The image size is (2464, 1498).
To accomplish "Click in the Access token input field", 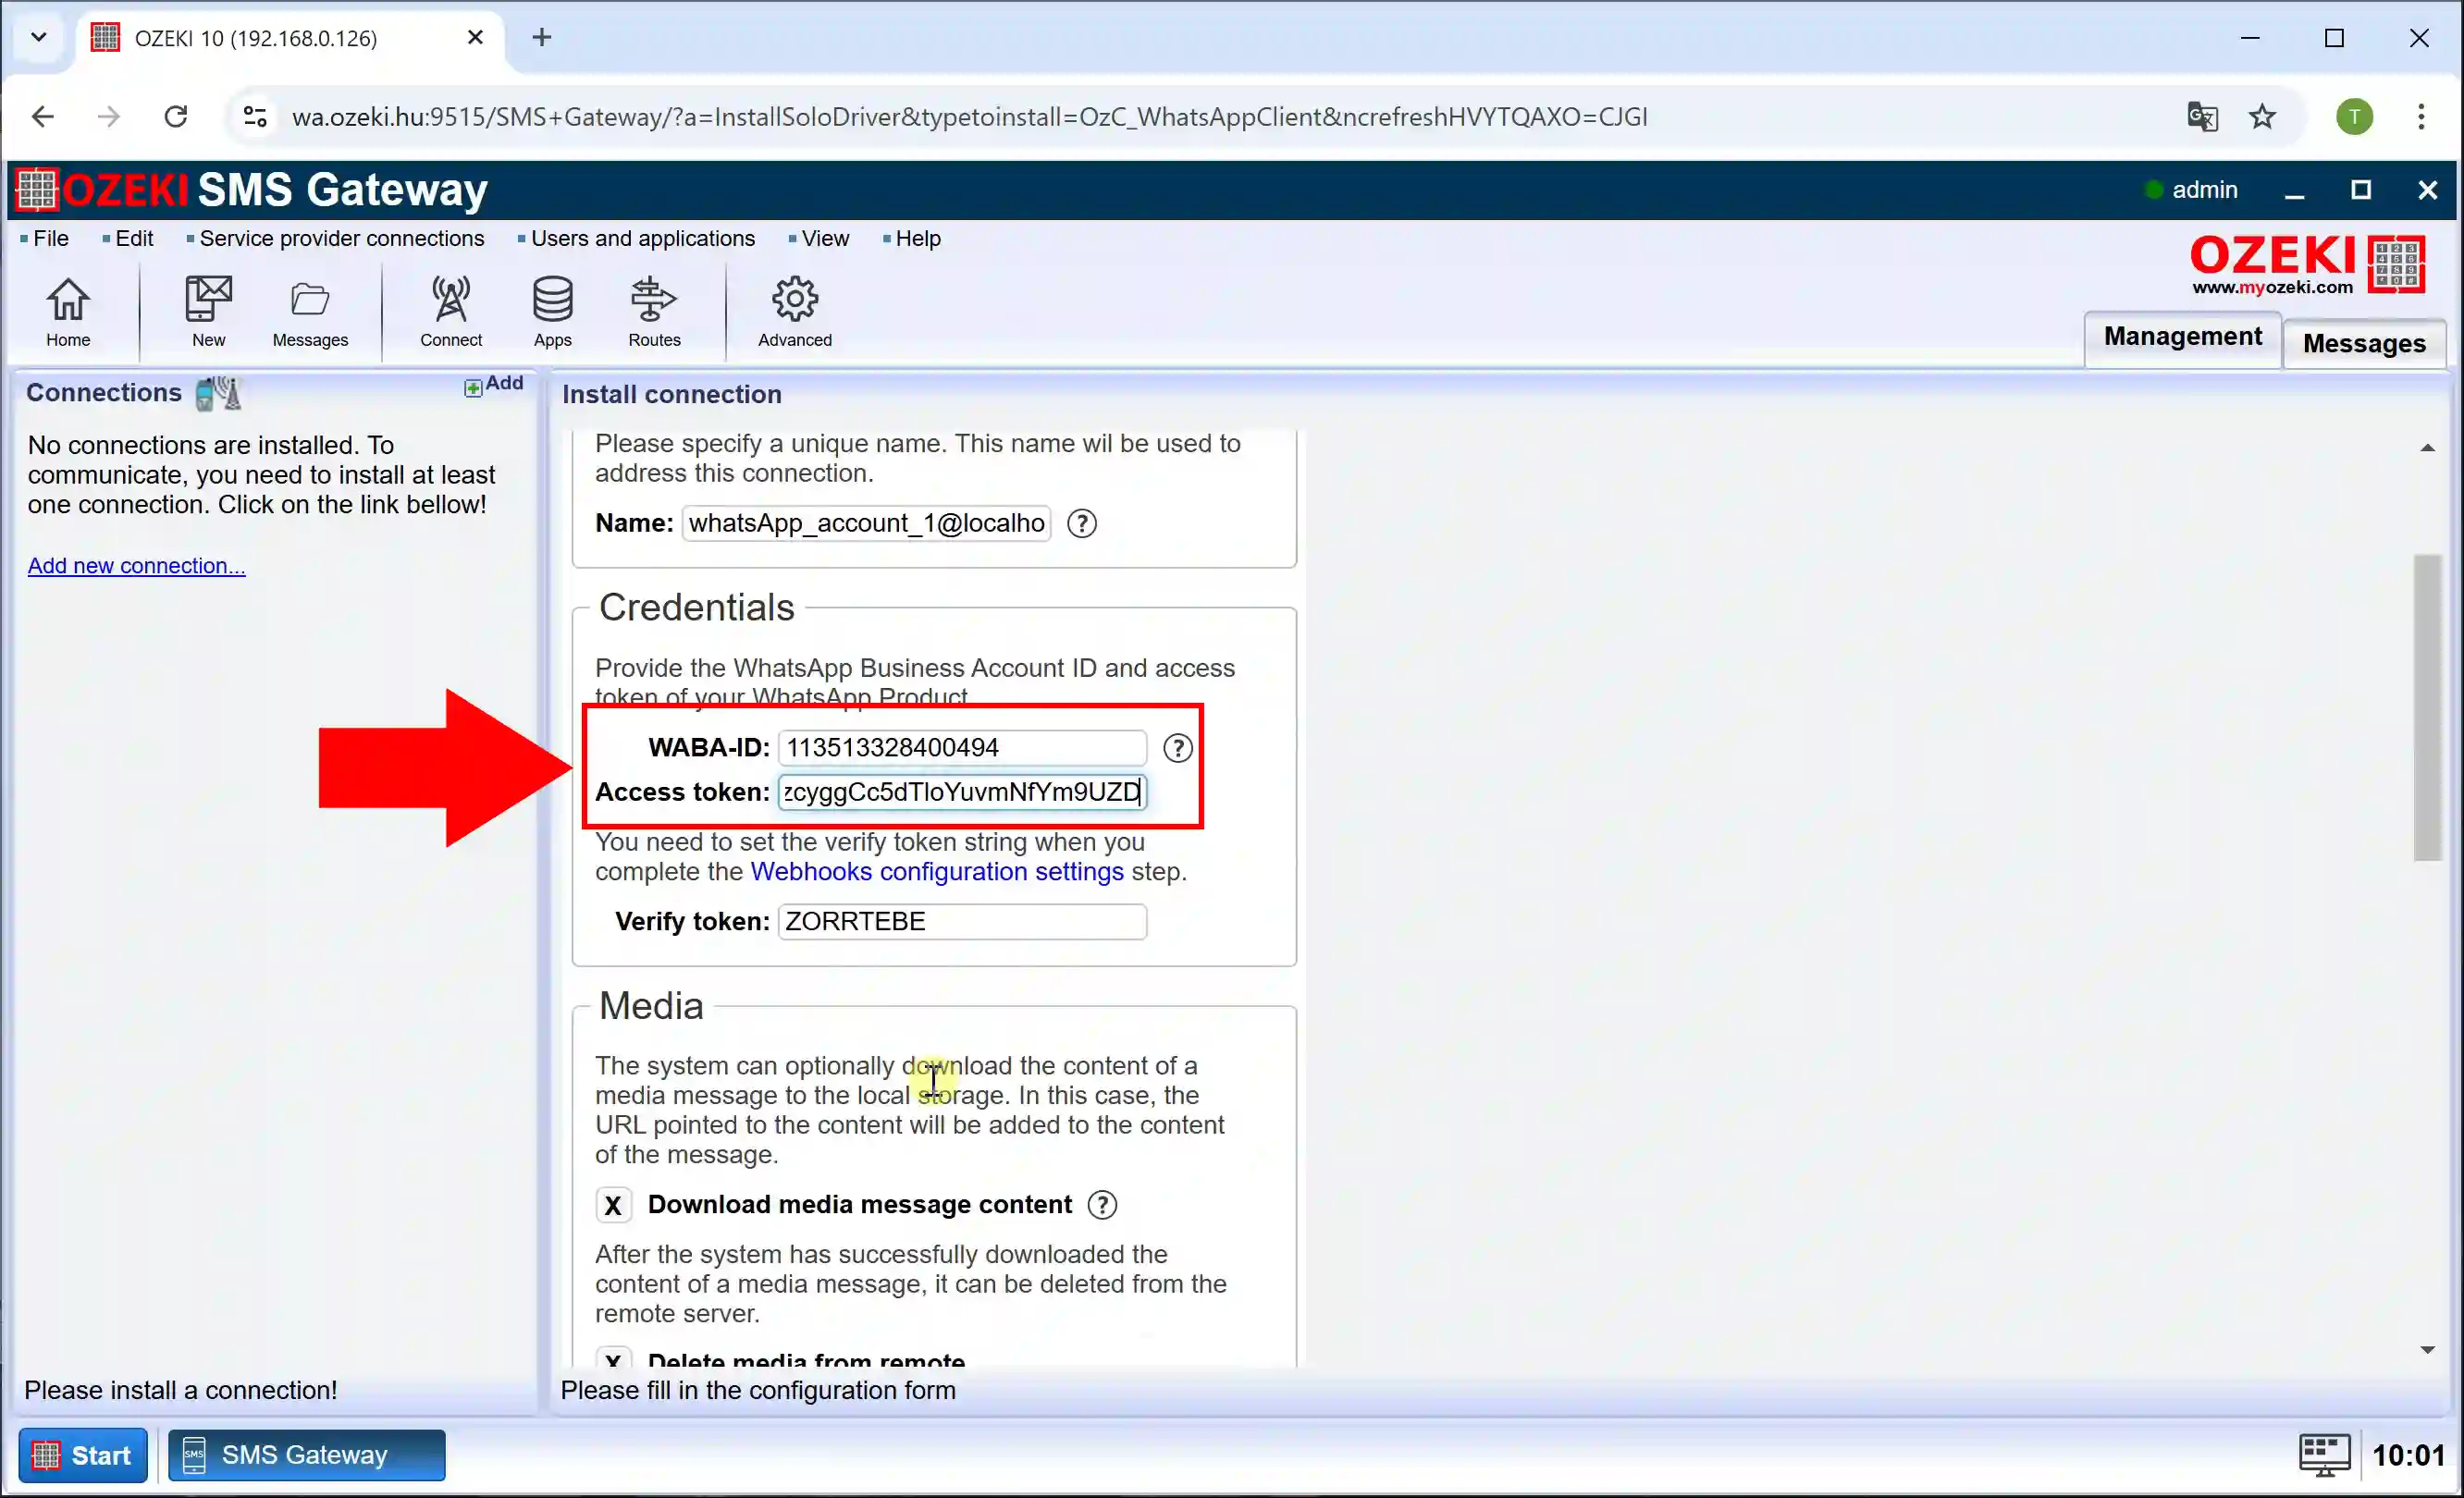I will [962, 792].
